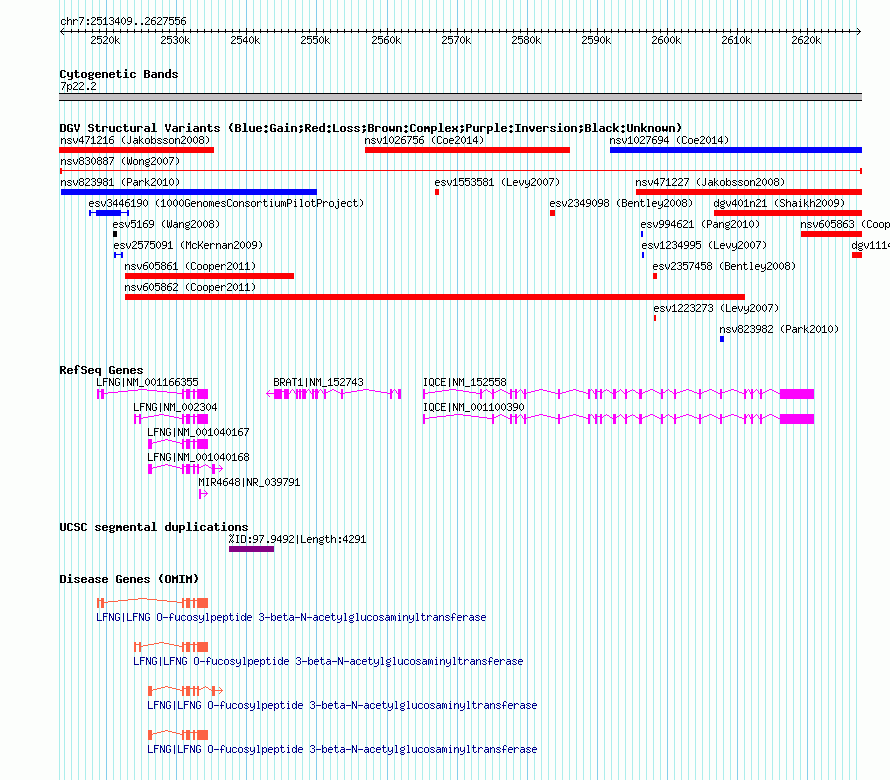This screenshot has width=890, height=780.
Task: Click the Disease Genes (OMIM) track title
Action: (x=129, y=579)
